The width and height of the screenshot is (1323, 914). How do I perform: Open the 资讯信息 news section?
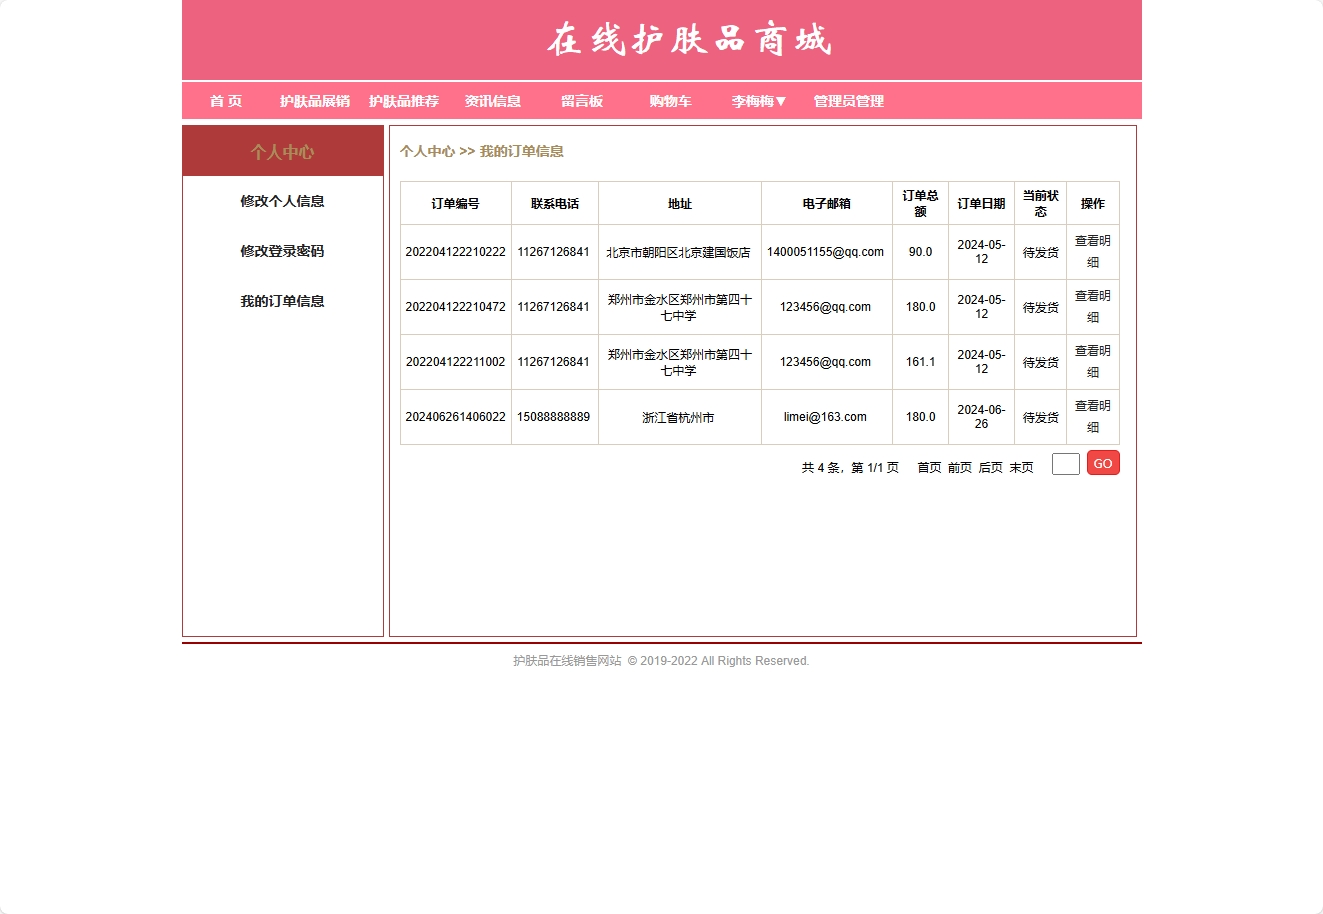492,101
